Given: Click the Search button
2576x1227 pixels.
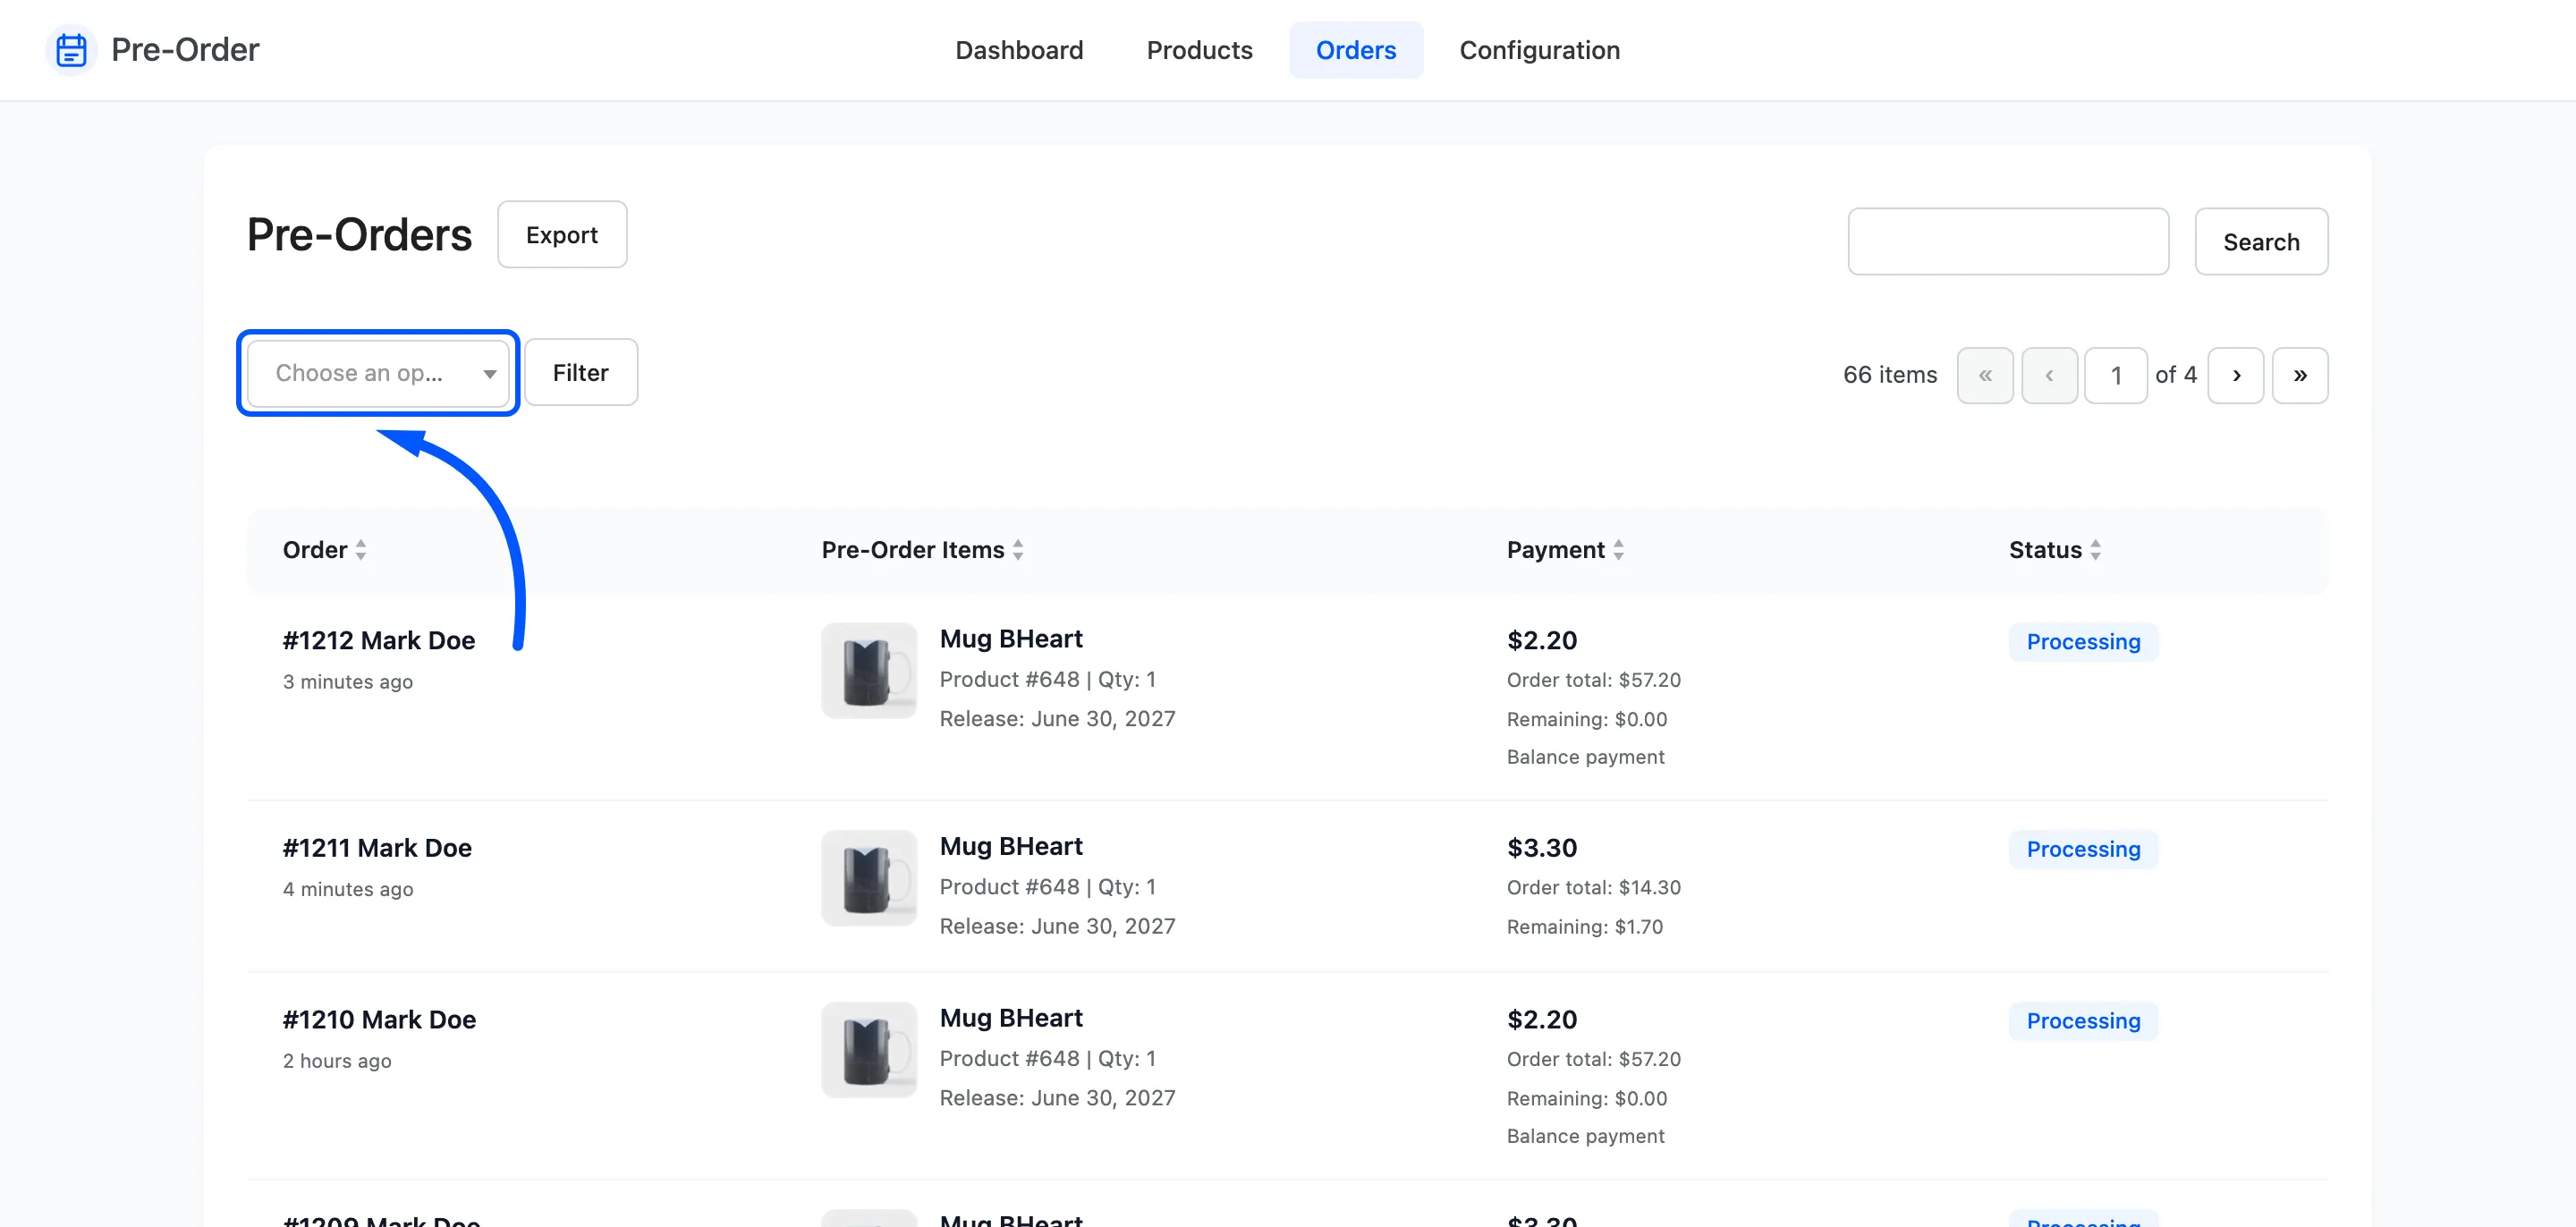Looking at the screenshot, I should [2261, 242].
